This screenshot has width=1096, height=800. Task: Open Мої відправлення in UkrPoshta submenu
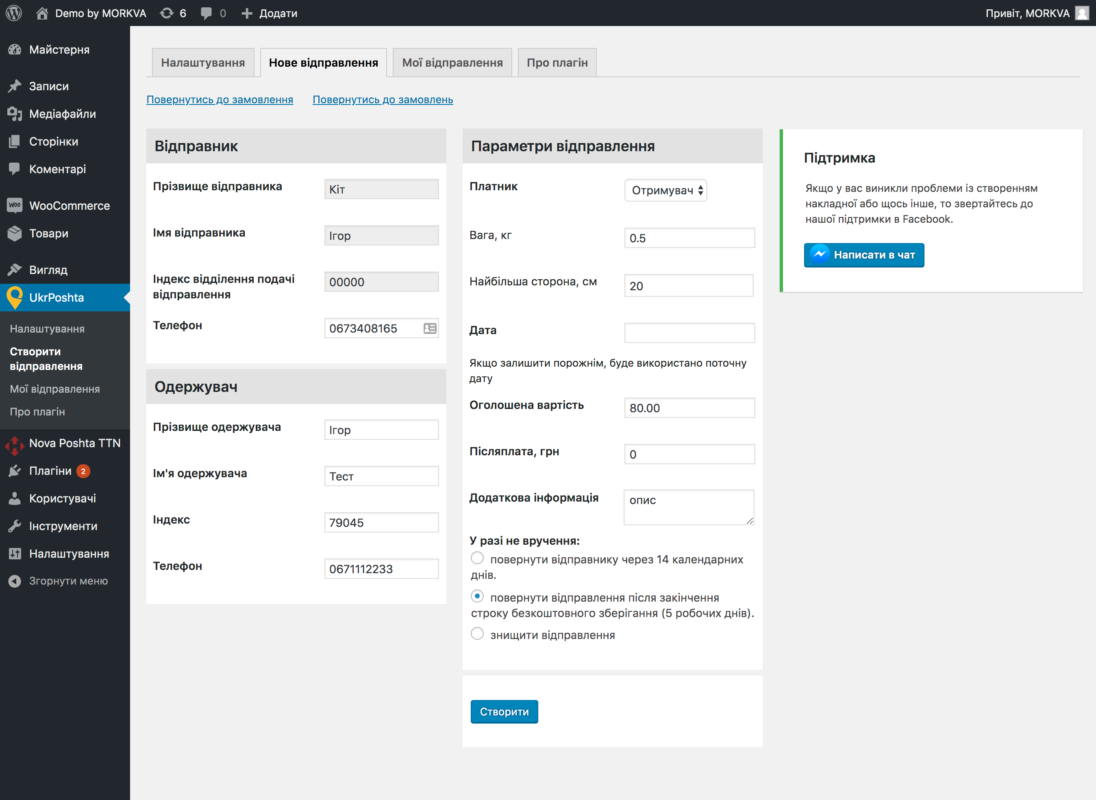point(55,388)
